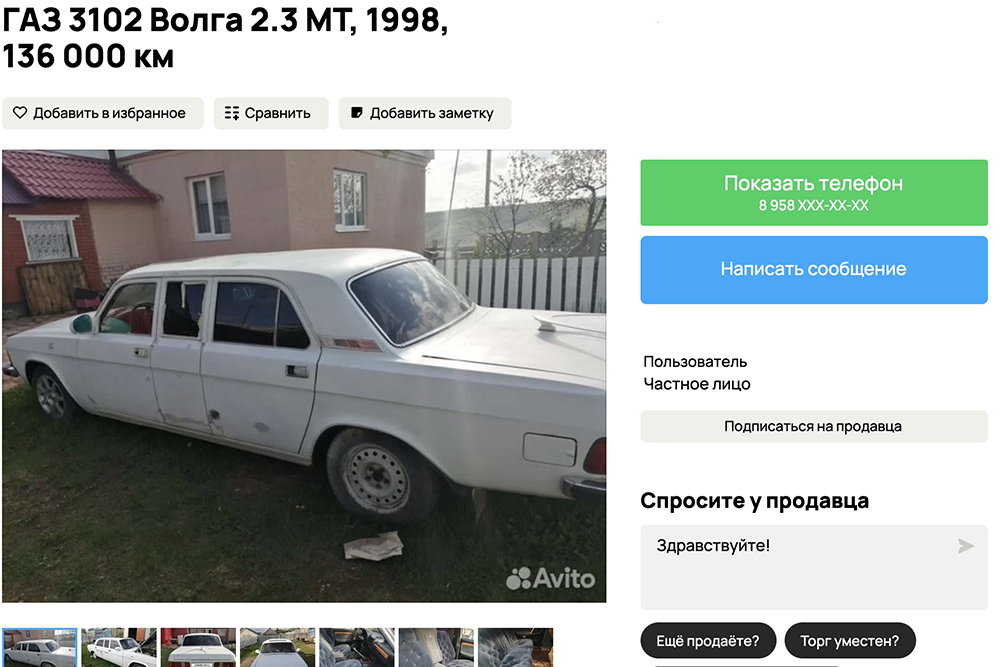Click Добавить заметку button
The image size is (1000, 667).
pos(425,114)
